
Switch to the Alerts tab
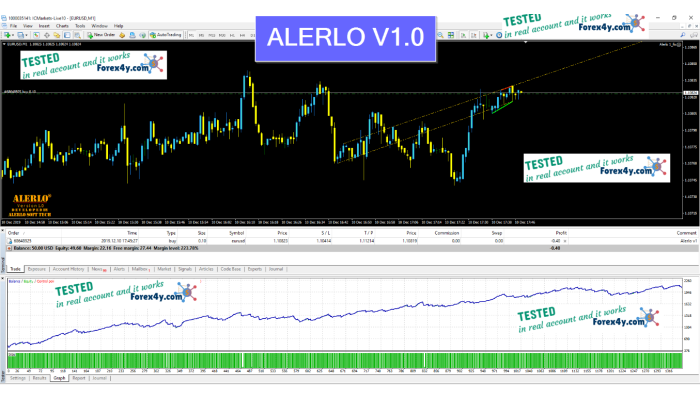[119, 269]
